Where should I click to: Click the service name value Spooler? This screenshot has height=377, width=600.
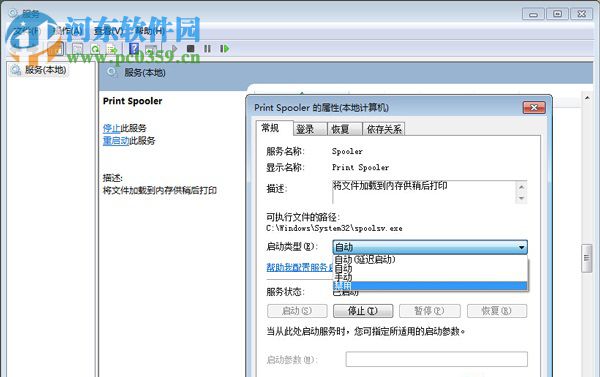click(347, 151)
